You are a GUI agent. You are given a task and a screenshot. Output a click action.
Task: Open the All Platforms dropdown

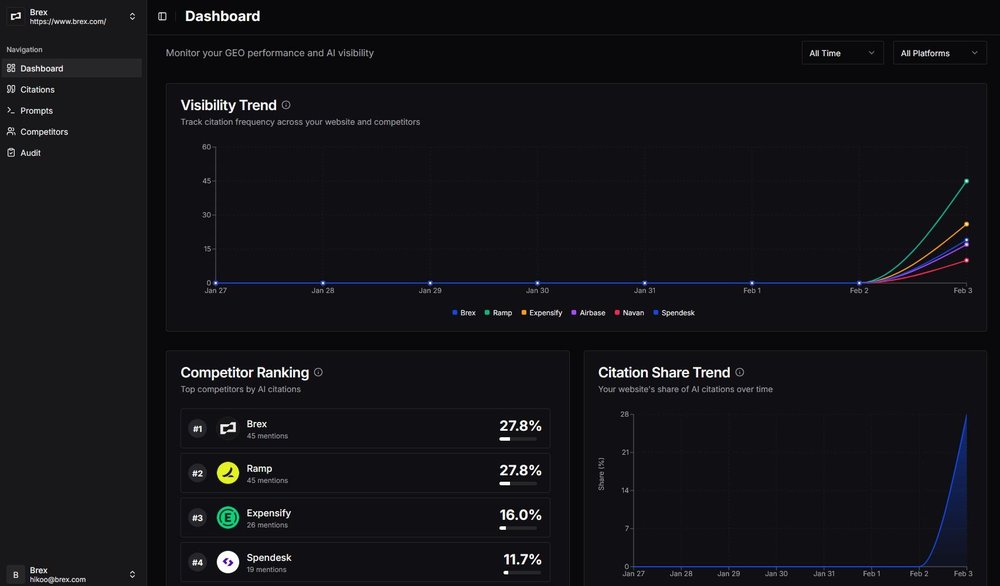(x=939, y=52)
